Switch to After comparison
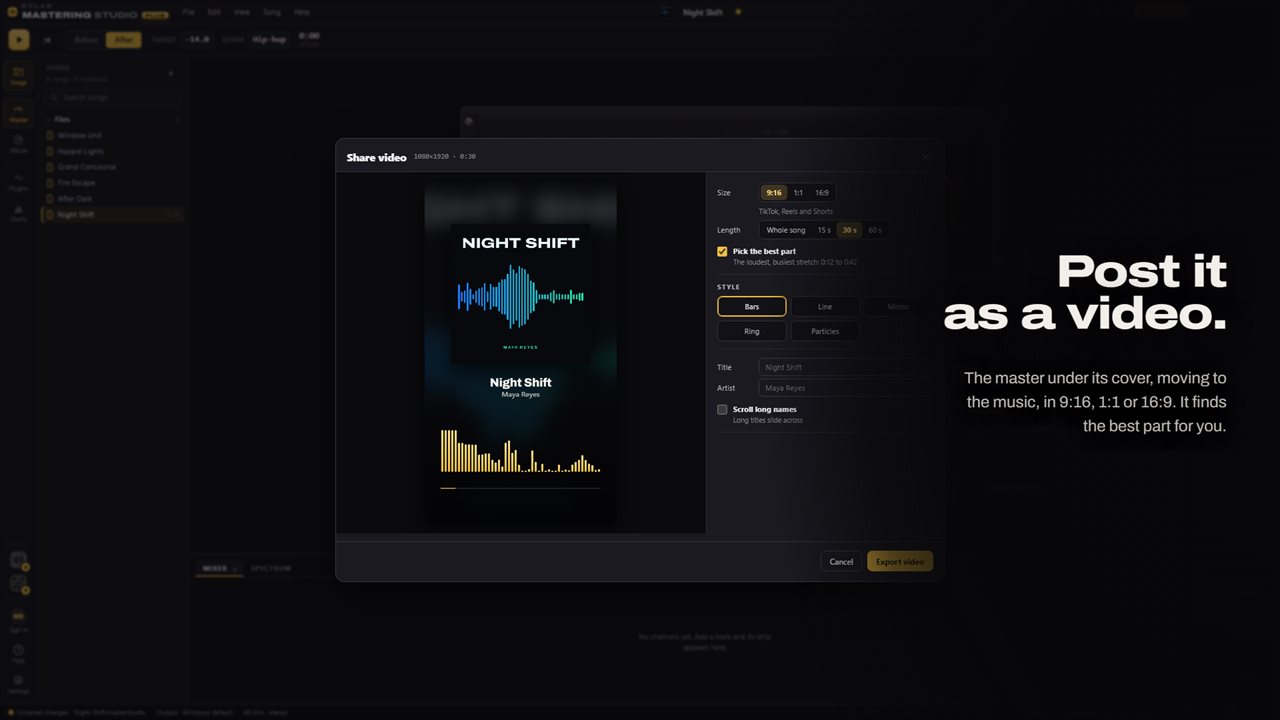Screen dimensions: 1280x720 124,40
